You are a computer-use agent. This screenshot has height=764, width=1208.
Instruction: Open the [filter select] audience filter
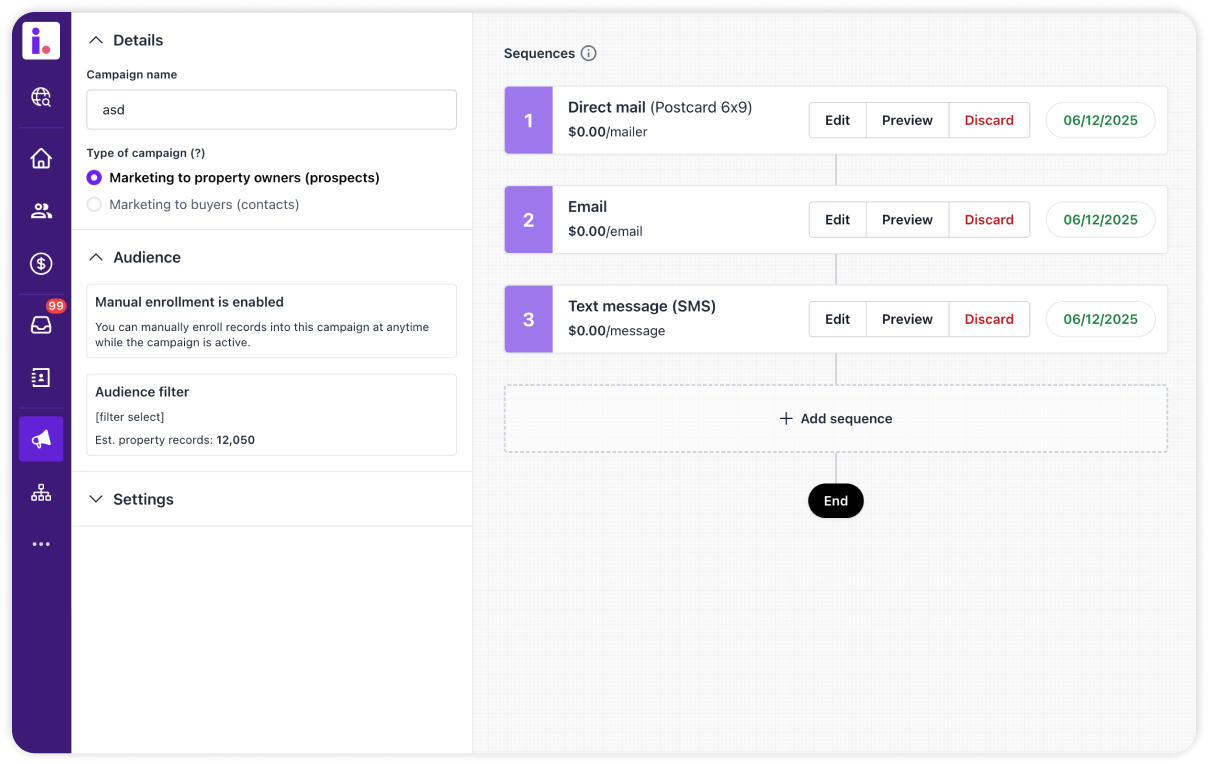point(130,417)
